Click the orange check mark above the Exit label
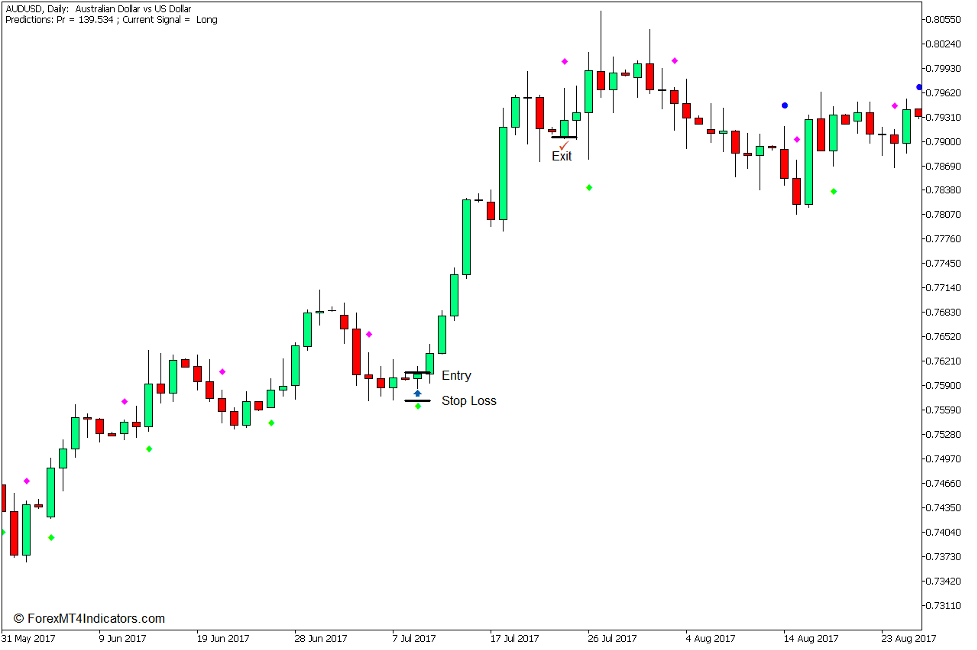 pos(564,145)
